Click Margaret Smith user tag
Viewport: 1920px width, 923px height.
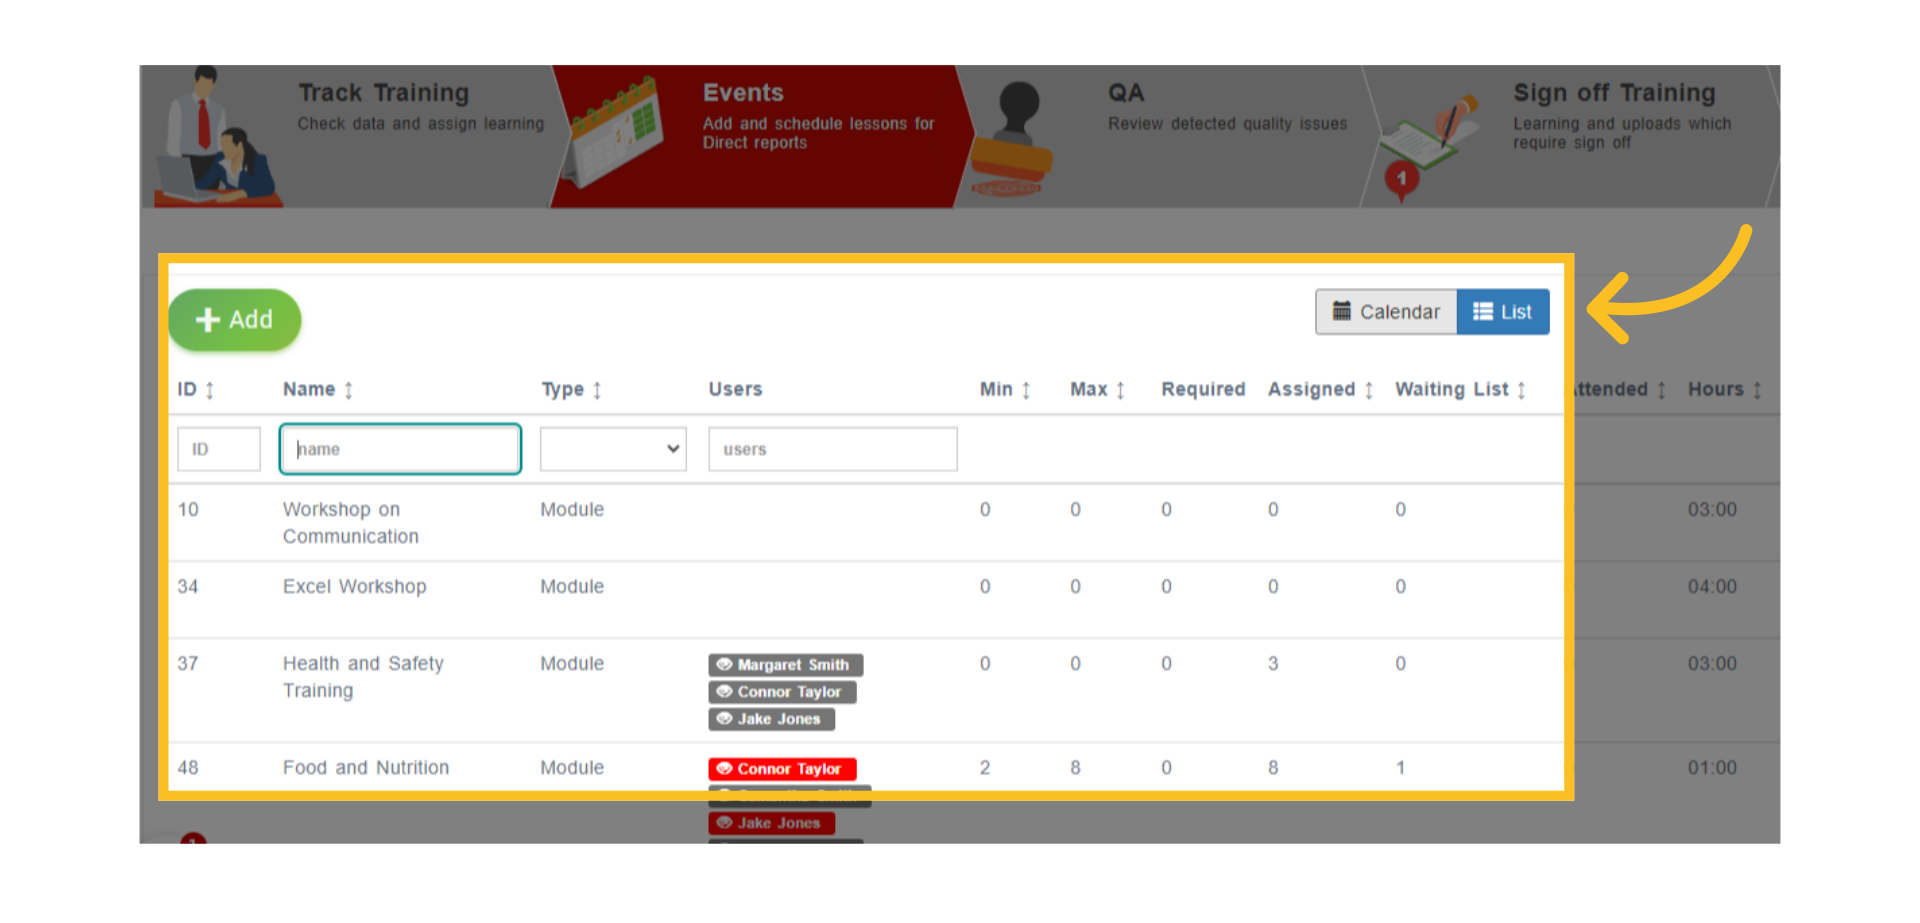click(x=786, y=665)
